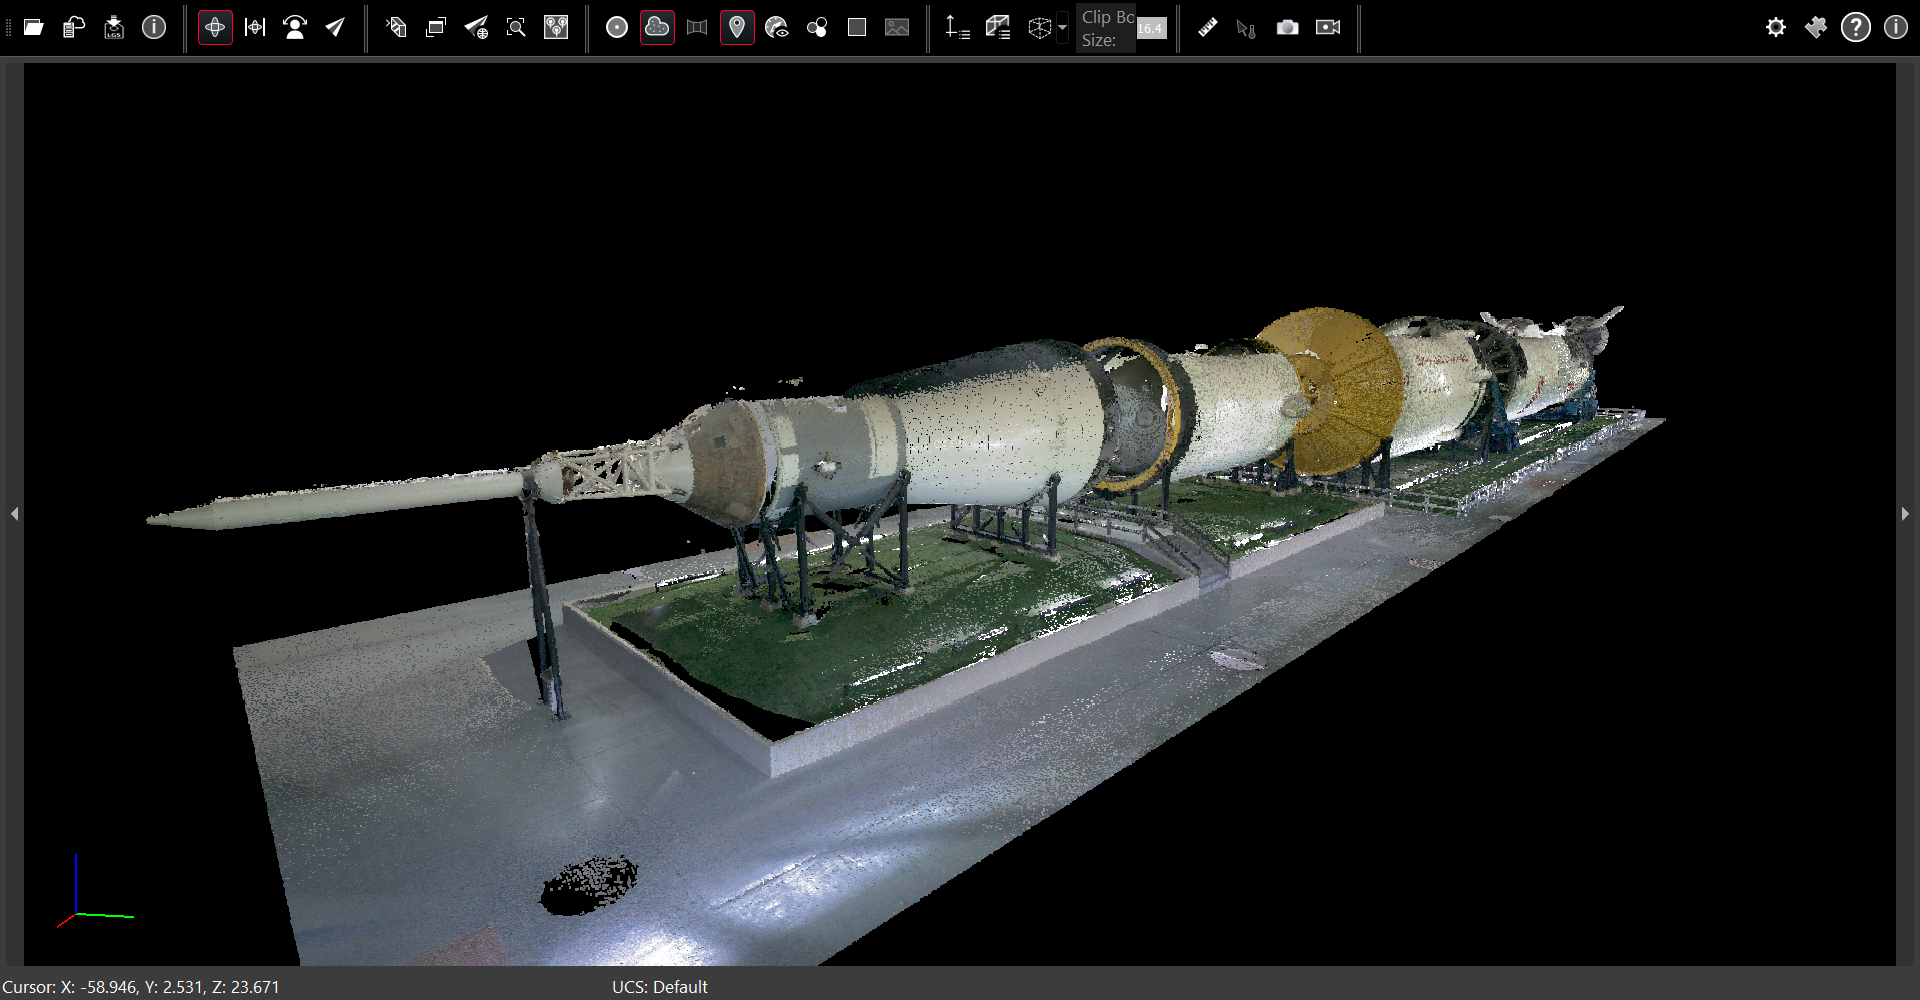Expand the clip box dropdown arrow

tap(1062, 28)
